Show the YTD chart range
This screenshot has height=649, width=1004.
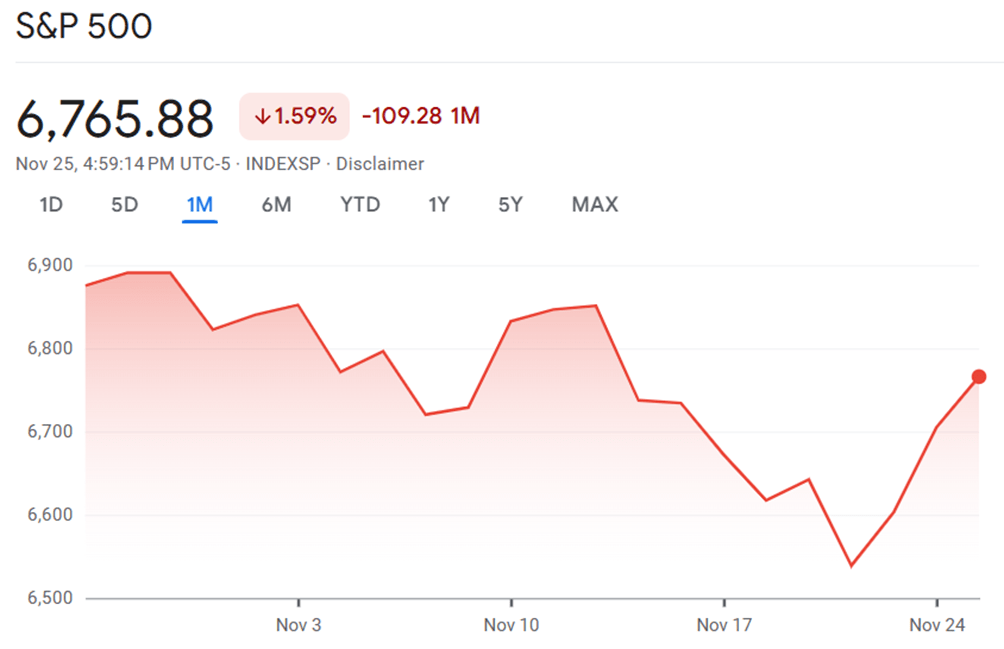click(x=360, y=205)
